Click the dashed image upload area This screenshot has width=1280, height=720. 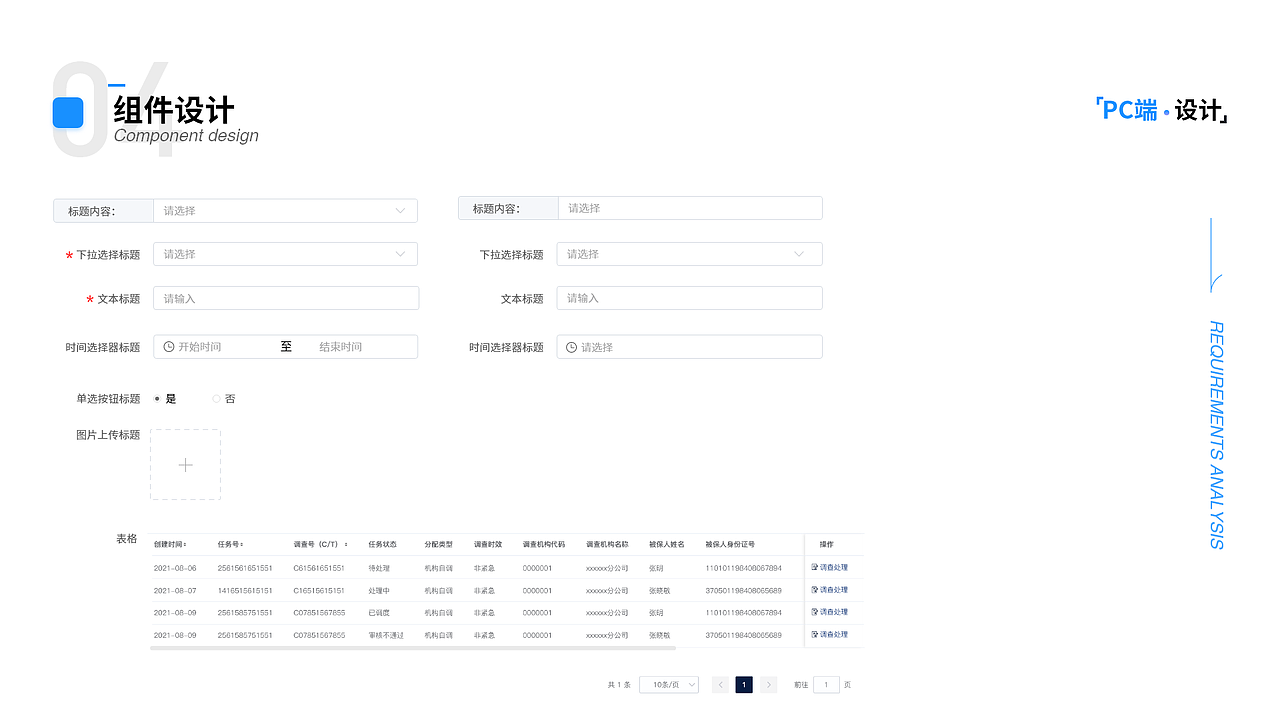(x=185, y=465)
